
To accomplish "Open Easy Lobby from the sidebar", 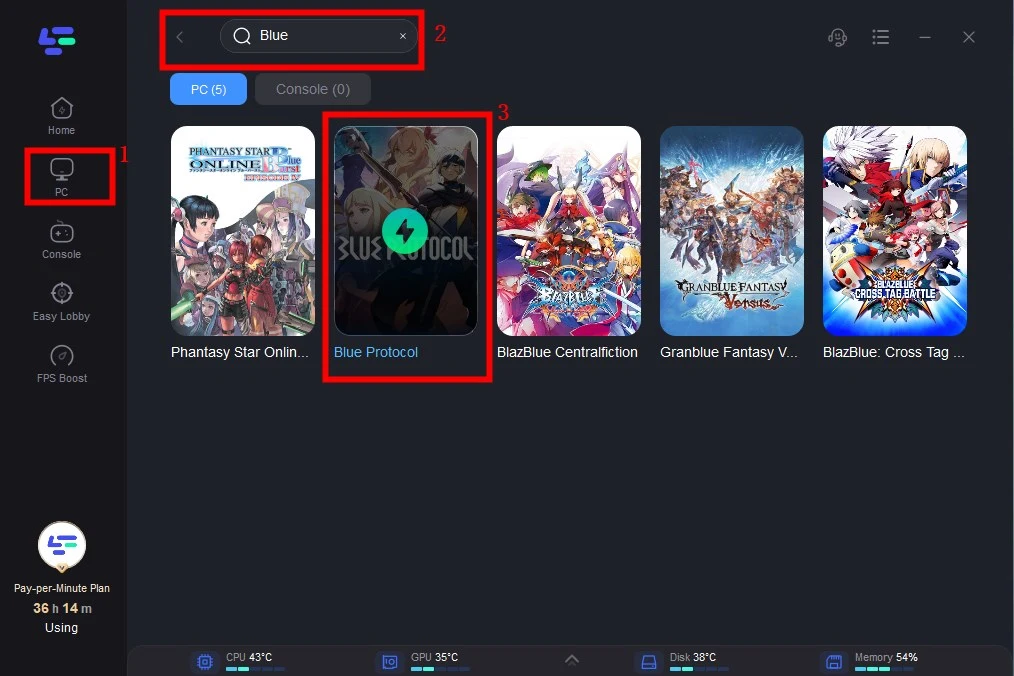I will (x=61, y=302).
